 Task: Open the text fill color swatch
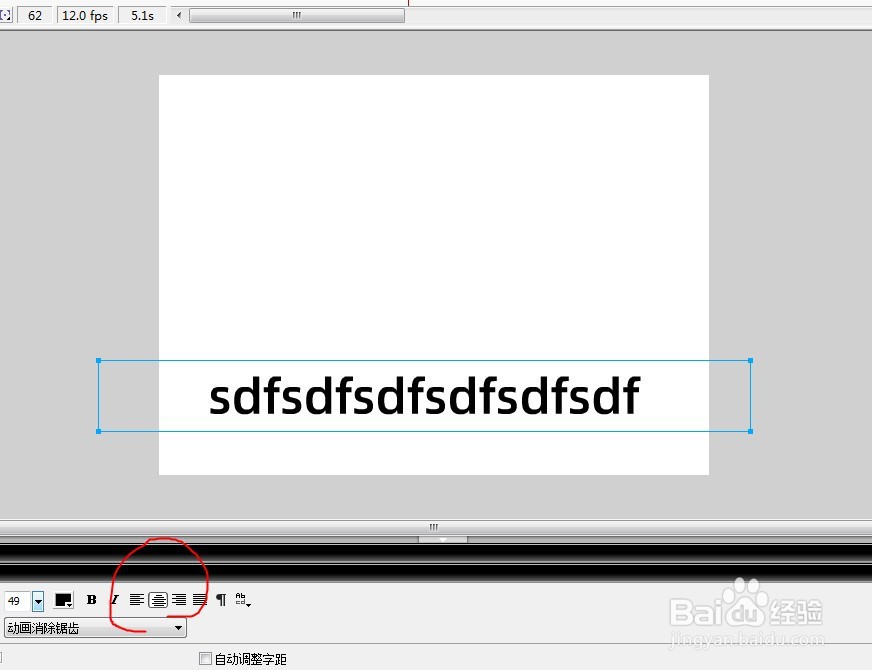pyautogui.click(x=61, y=600)
